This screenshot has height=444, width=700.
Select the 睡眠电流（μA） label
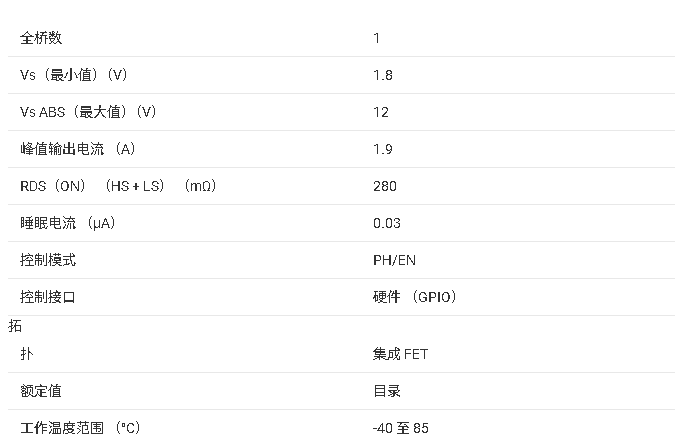[68, 223]
